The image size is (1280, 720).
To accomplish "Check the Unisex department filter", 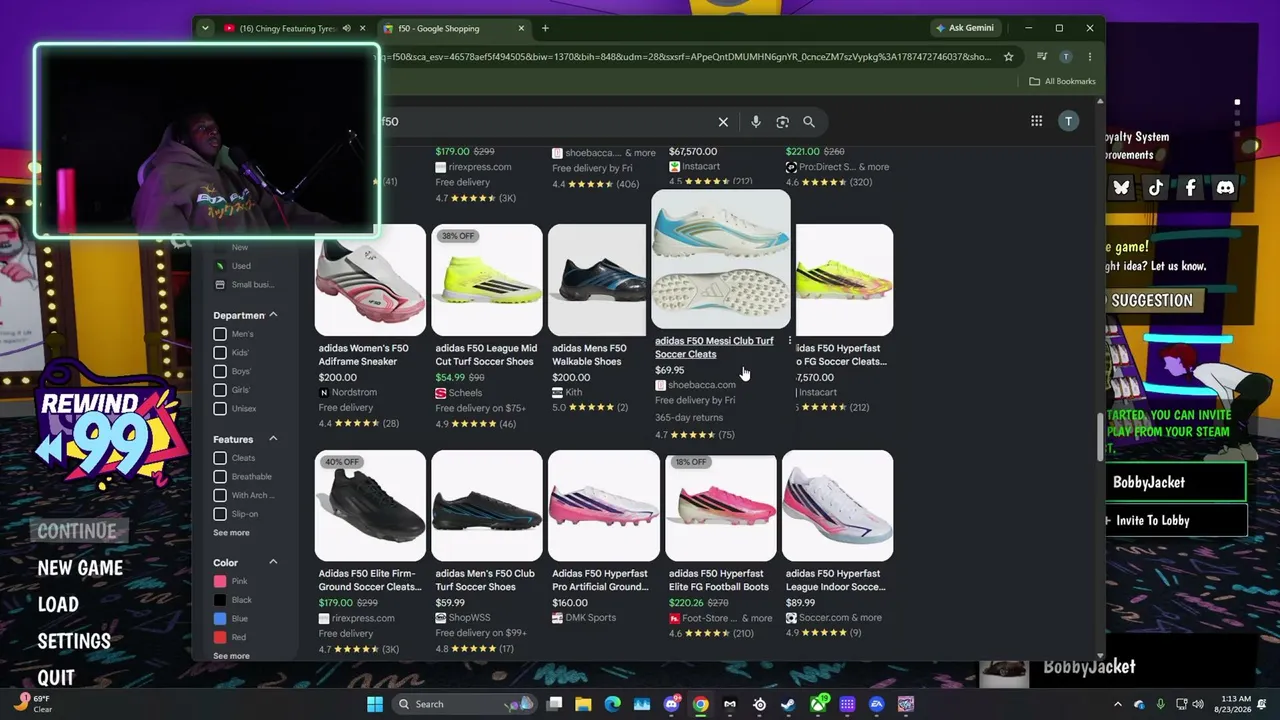I will pos(220,408).
